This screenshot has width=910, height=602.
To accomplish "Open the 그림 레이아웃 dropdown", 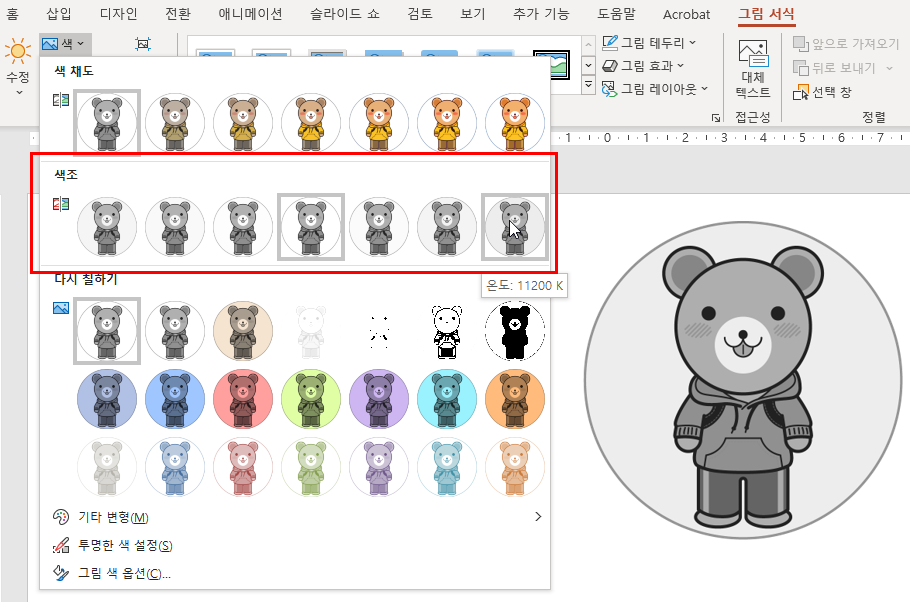I will click(x=705, y=89).
